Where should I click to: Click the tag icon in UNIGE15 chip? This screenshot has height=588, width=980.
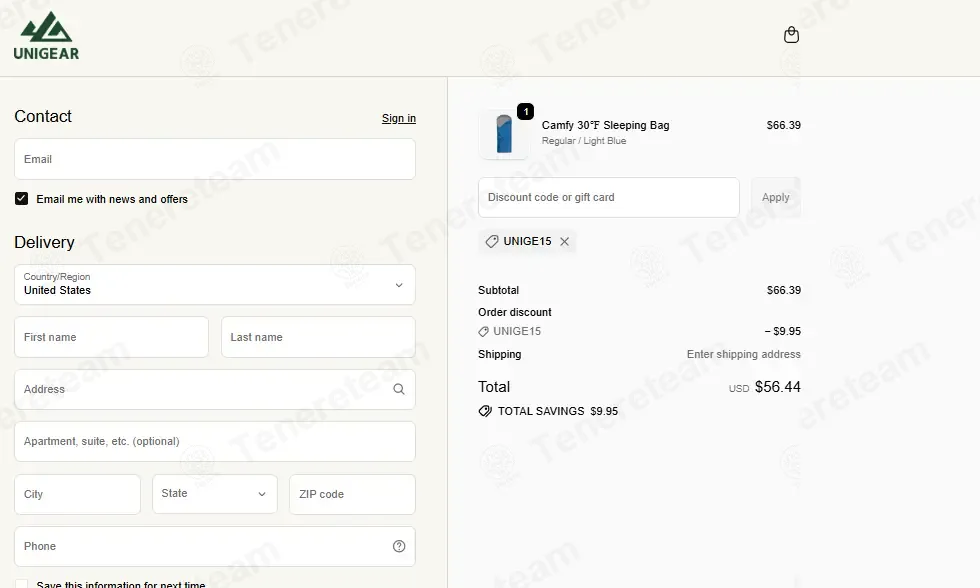492,241
